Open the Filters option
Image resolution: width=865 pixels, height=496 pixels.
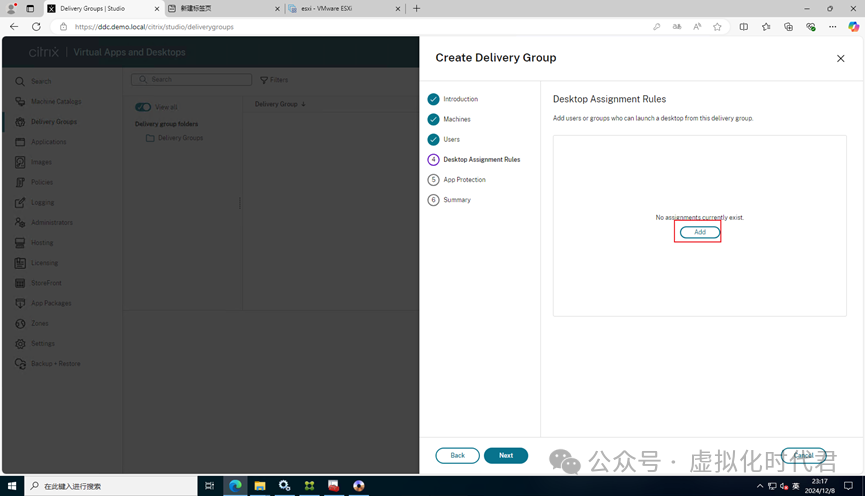pos(274,80)
